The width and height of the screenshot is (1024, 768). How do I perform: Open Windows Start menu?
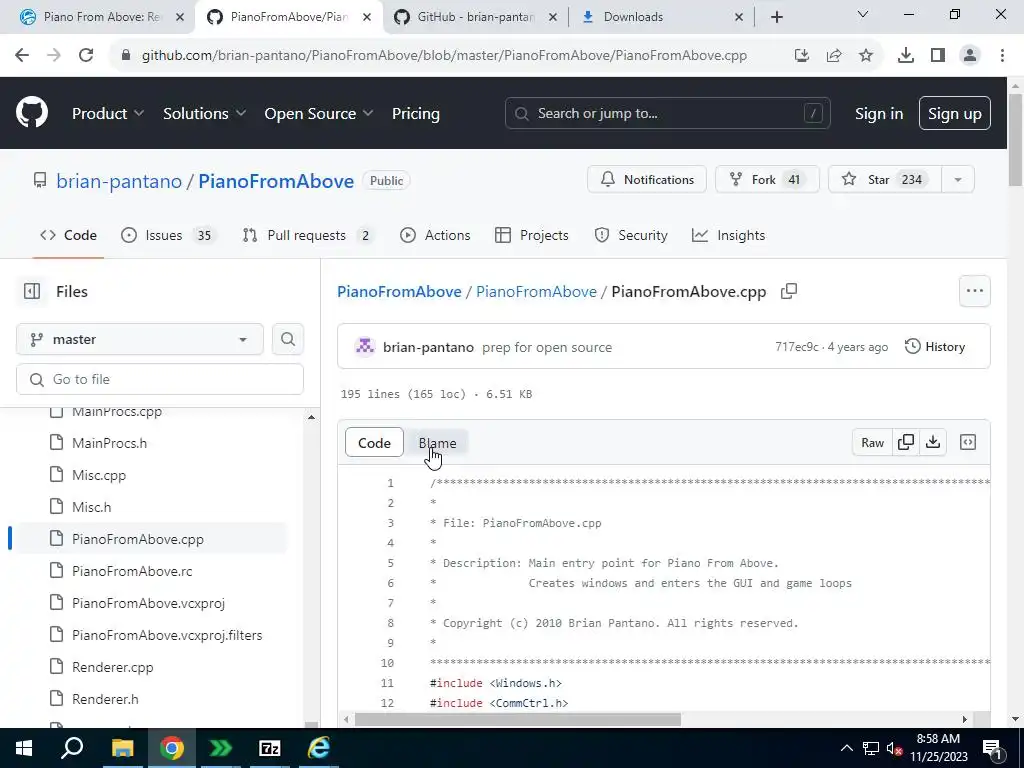(24, 748)
